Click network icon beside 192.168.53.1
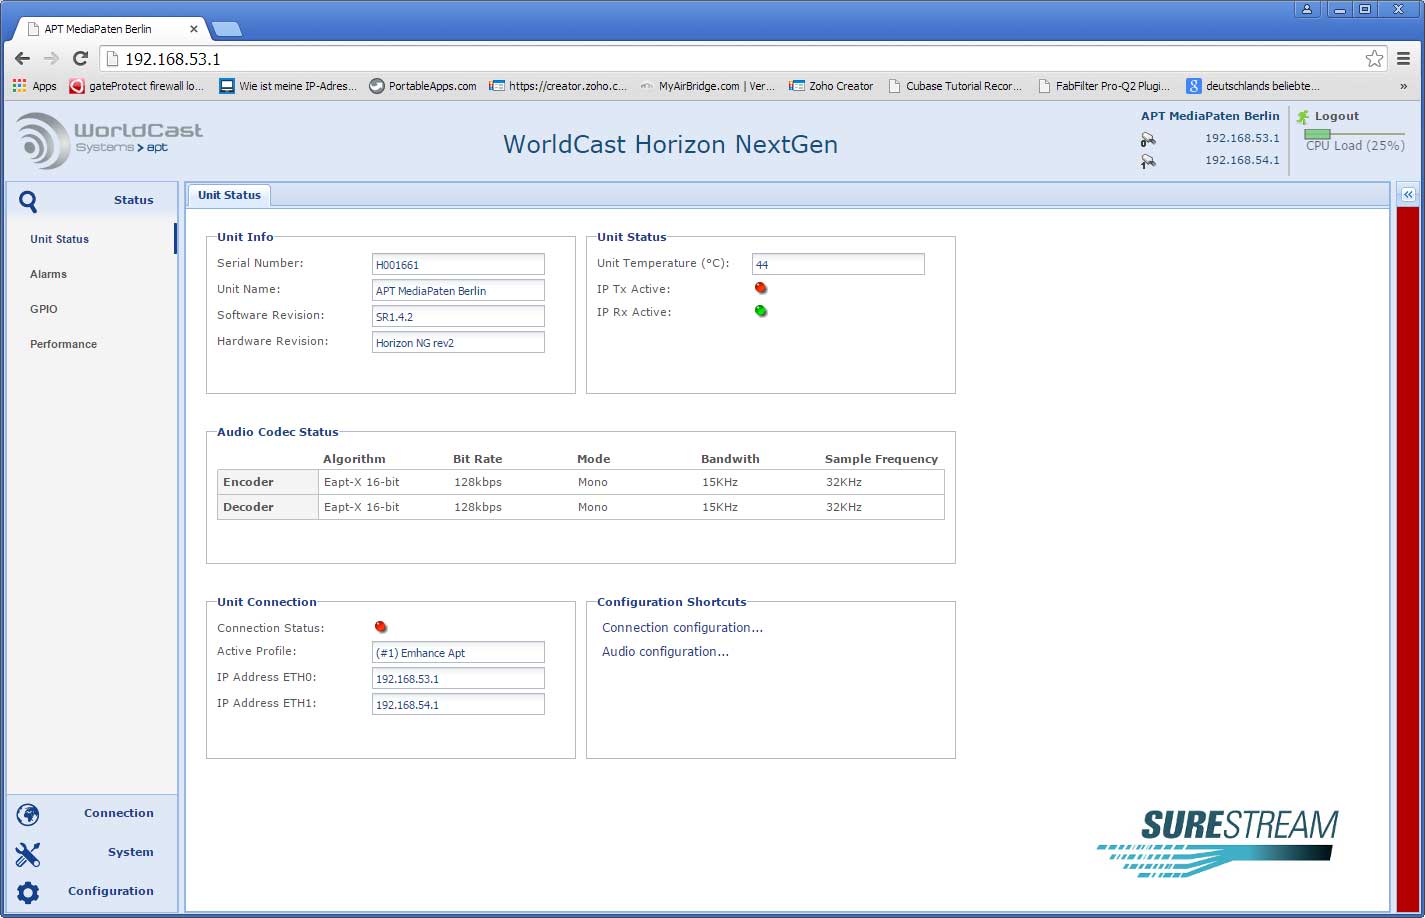Image resolution: width=1425 pixels, height=918 pixels. (1148, 139)
